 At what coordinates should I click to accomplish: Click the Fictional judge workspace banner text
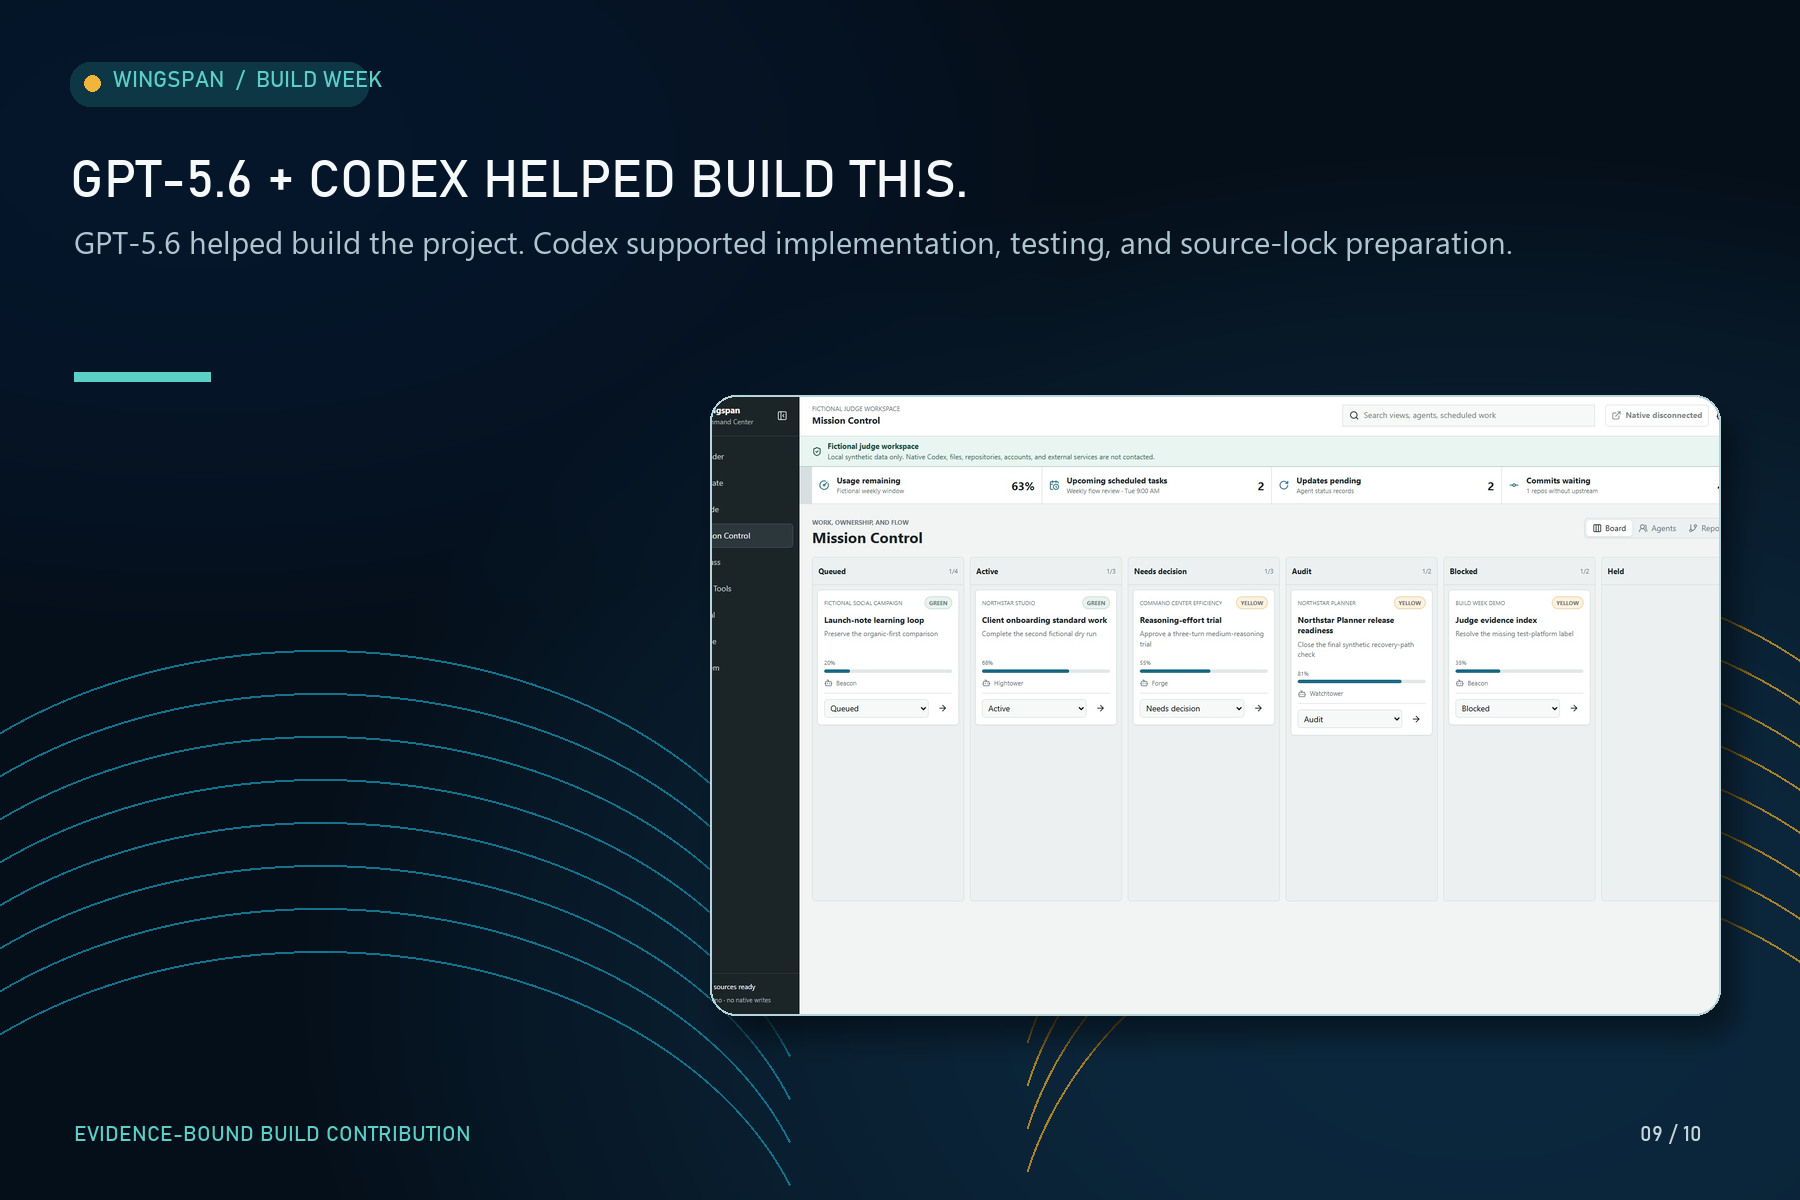coord(873,447)
